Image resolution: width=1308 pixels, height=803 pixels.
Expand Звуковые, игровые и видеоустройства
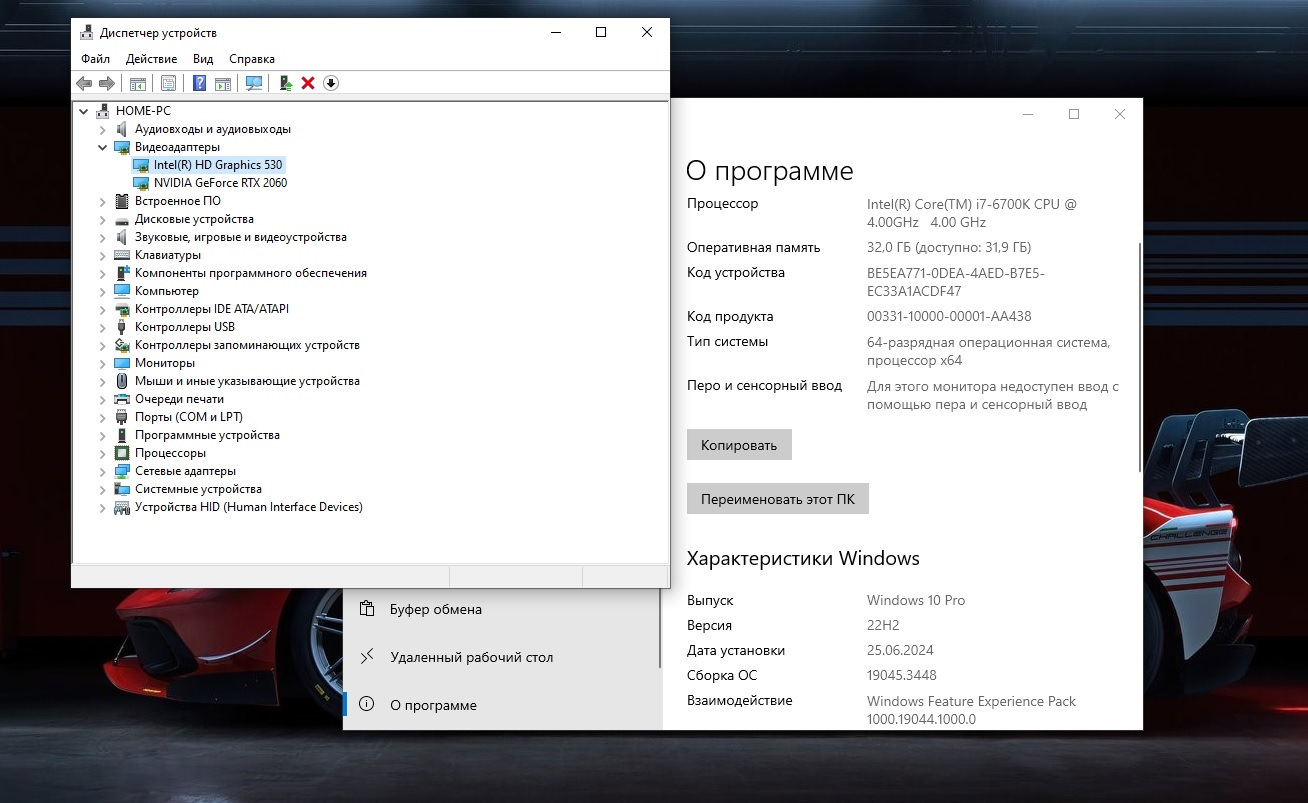pos(102,237)
